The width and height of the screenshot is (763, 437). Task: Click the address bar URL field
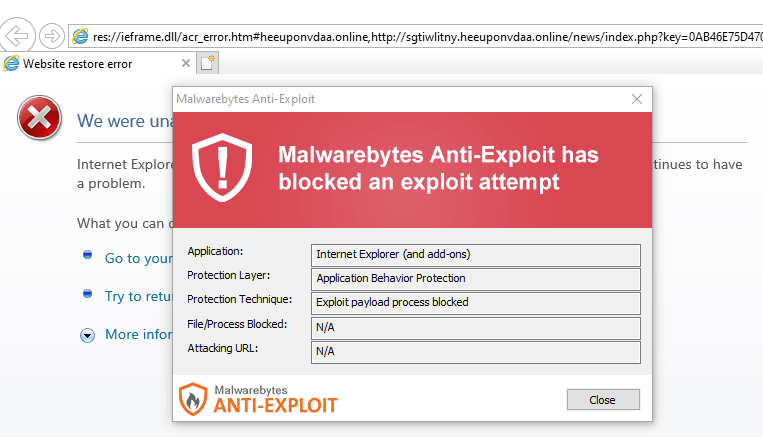(x=420, y=37)
